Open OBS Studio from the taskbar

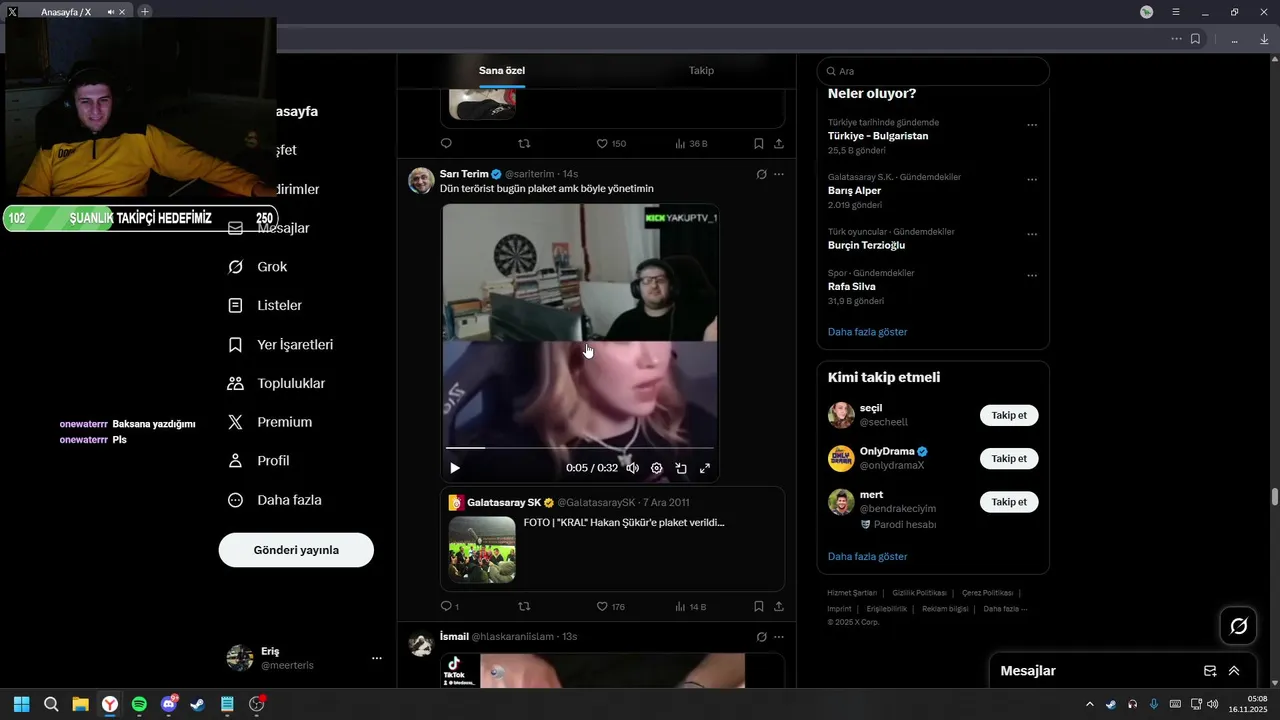point(257,705)
